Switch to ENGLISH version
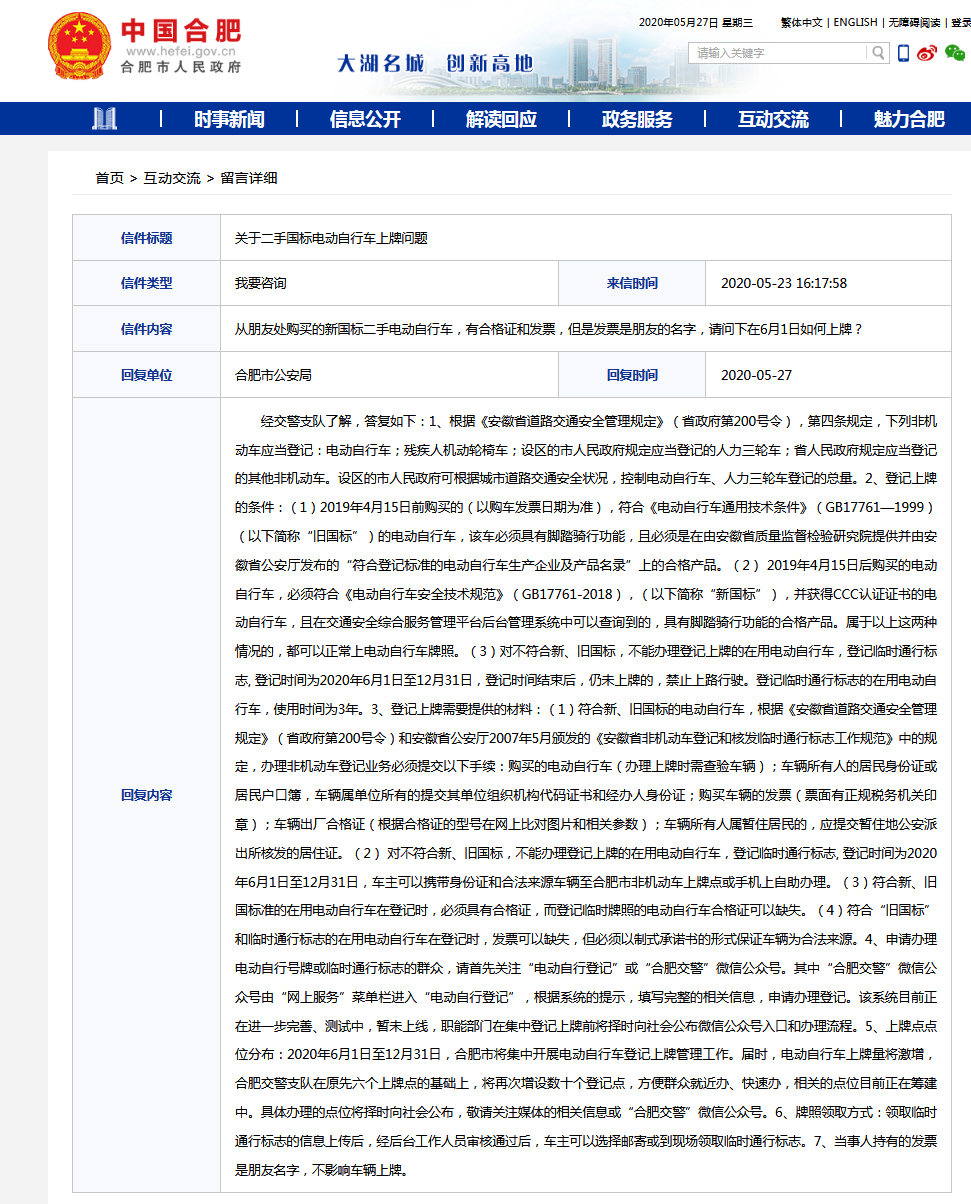The image size is (971, 1204). pyautogui.click(x=855, y=22)
